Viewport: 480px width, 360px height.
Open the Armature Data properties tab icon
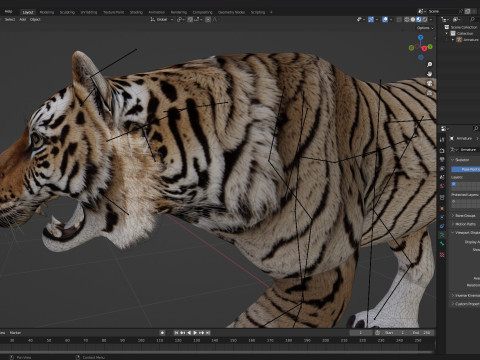pyautogui.click(x=442, y=235)
